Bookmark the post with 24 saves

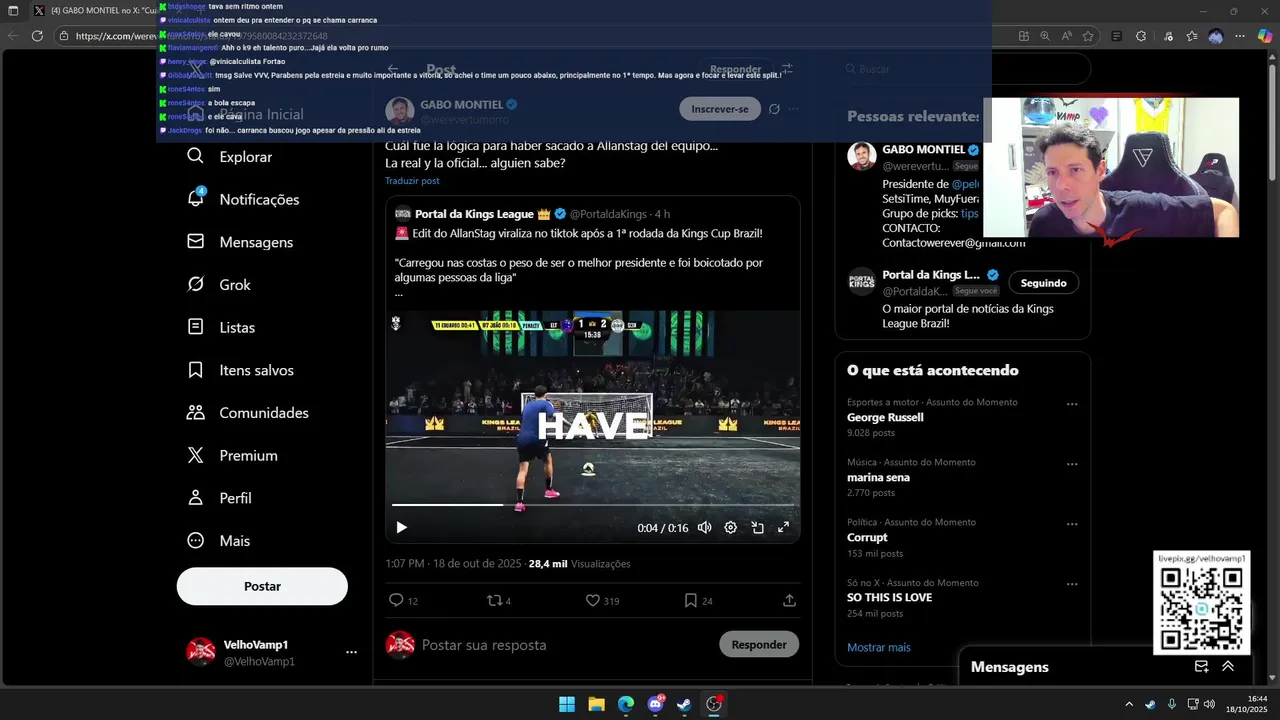point(690,600)
